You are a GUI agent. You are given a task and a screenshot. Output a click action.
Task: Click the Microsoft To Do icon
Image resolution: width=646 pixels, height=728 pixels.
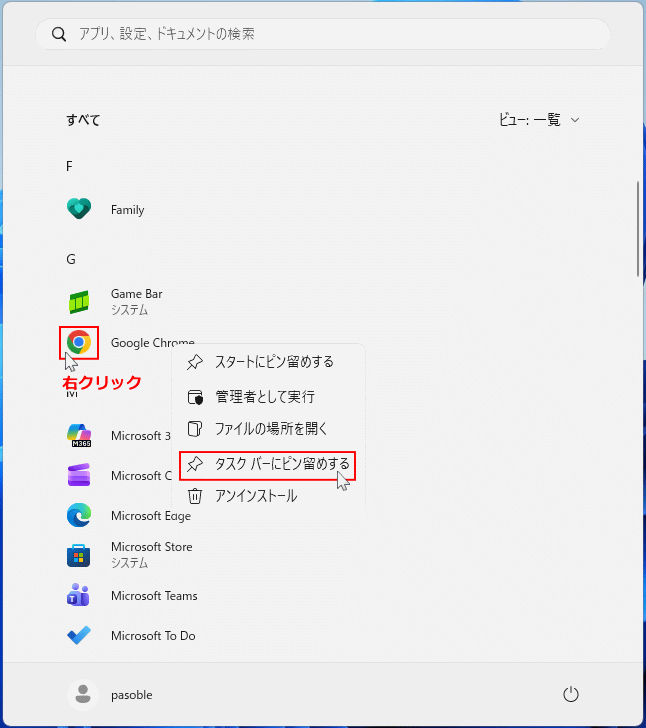tap(79, 635)
